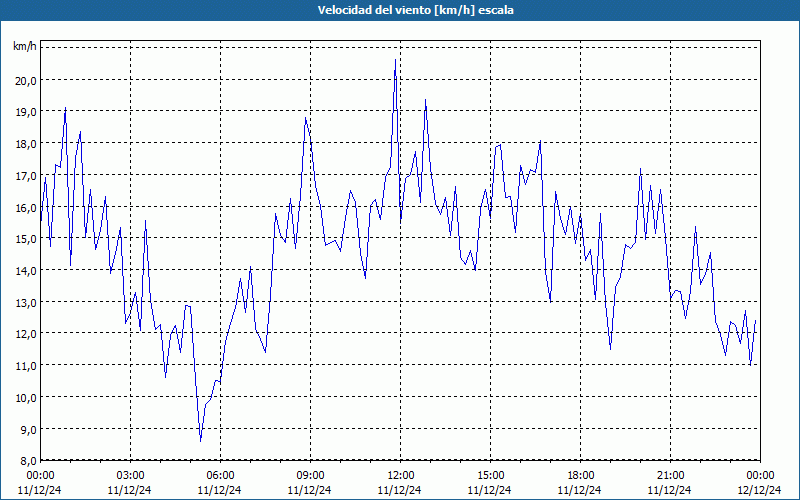
Task: Click the '12,0' y-axis value
Action: pyautogui.click(x=28, y=334)
